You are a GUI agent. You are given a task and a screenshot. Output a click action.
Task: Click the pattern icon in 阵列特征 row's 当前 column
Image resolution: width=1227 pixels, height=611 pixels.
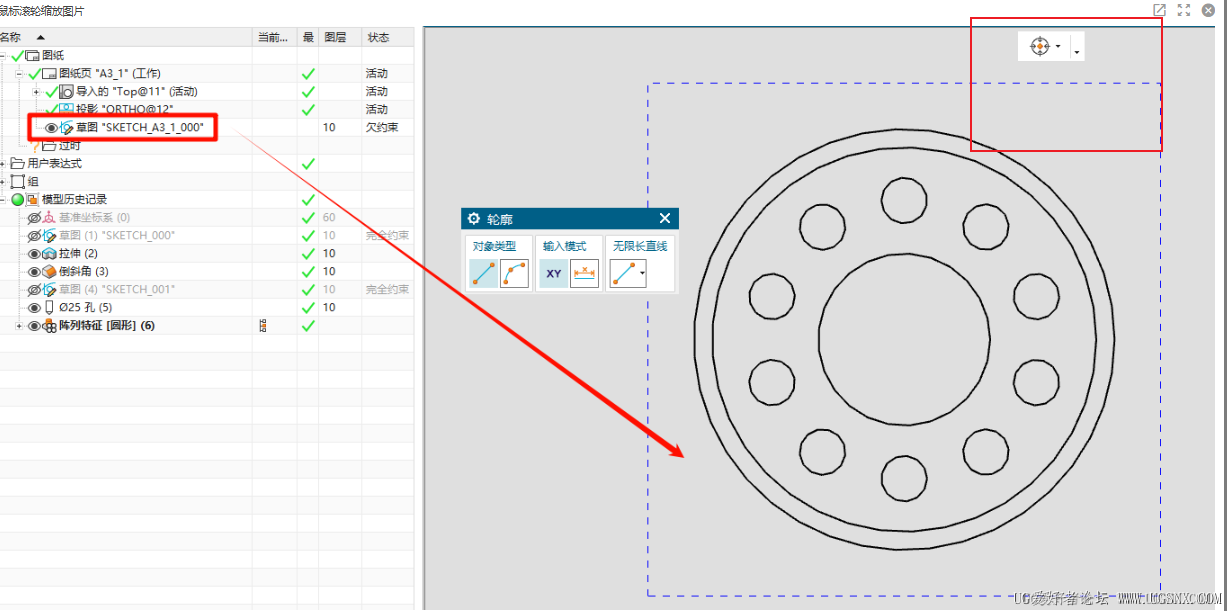click(x=263, y=326)
